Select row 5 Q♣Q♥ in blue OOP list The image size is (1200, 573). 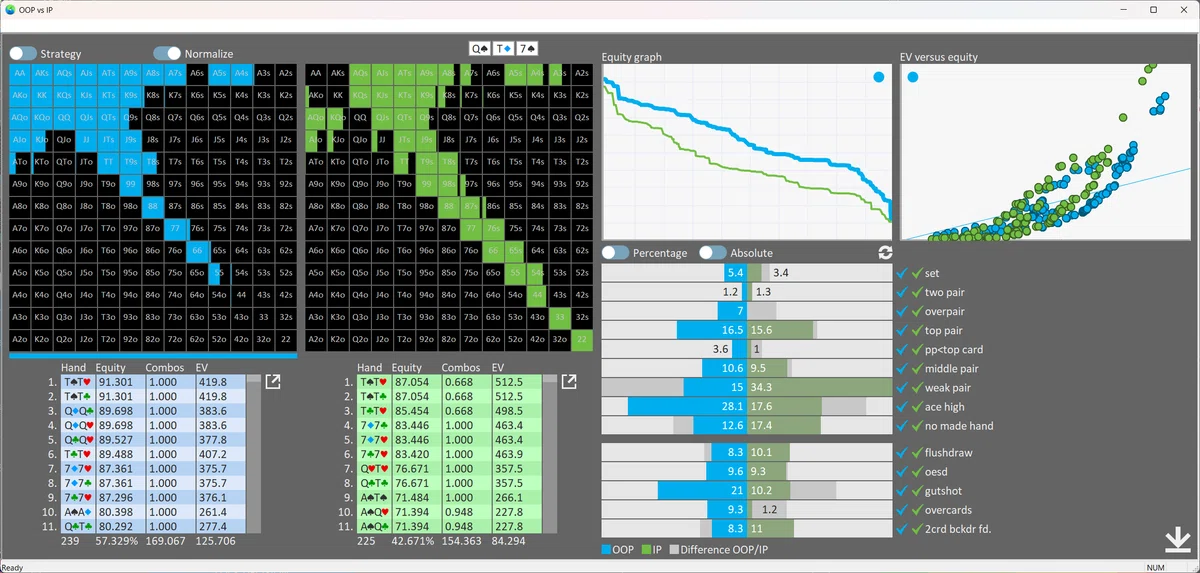click(x=152, y=440)
